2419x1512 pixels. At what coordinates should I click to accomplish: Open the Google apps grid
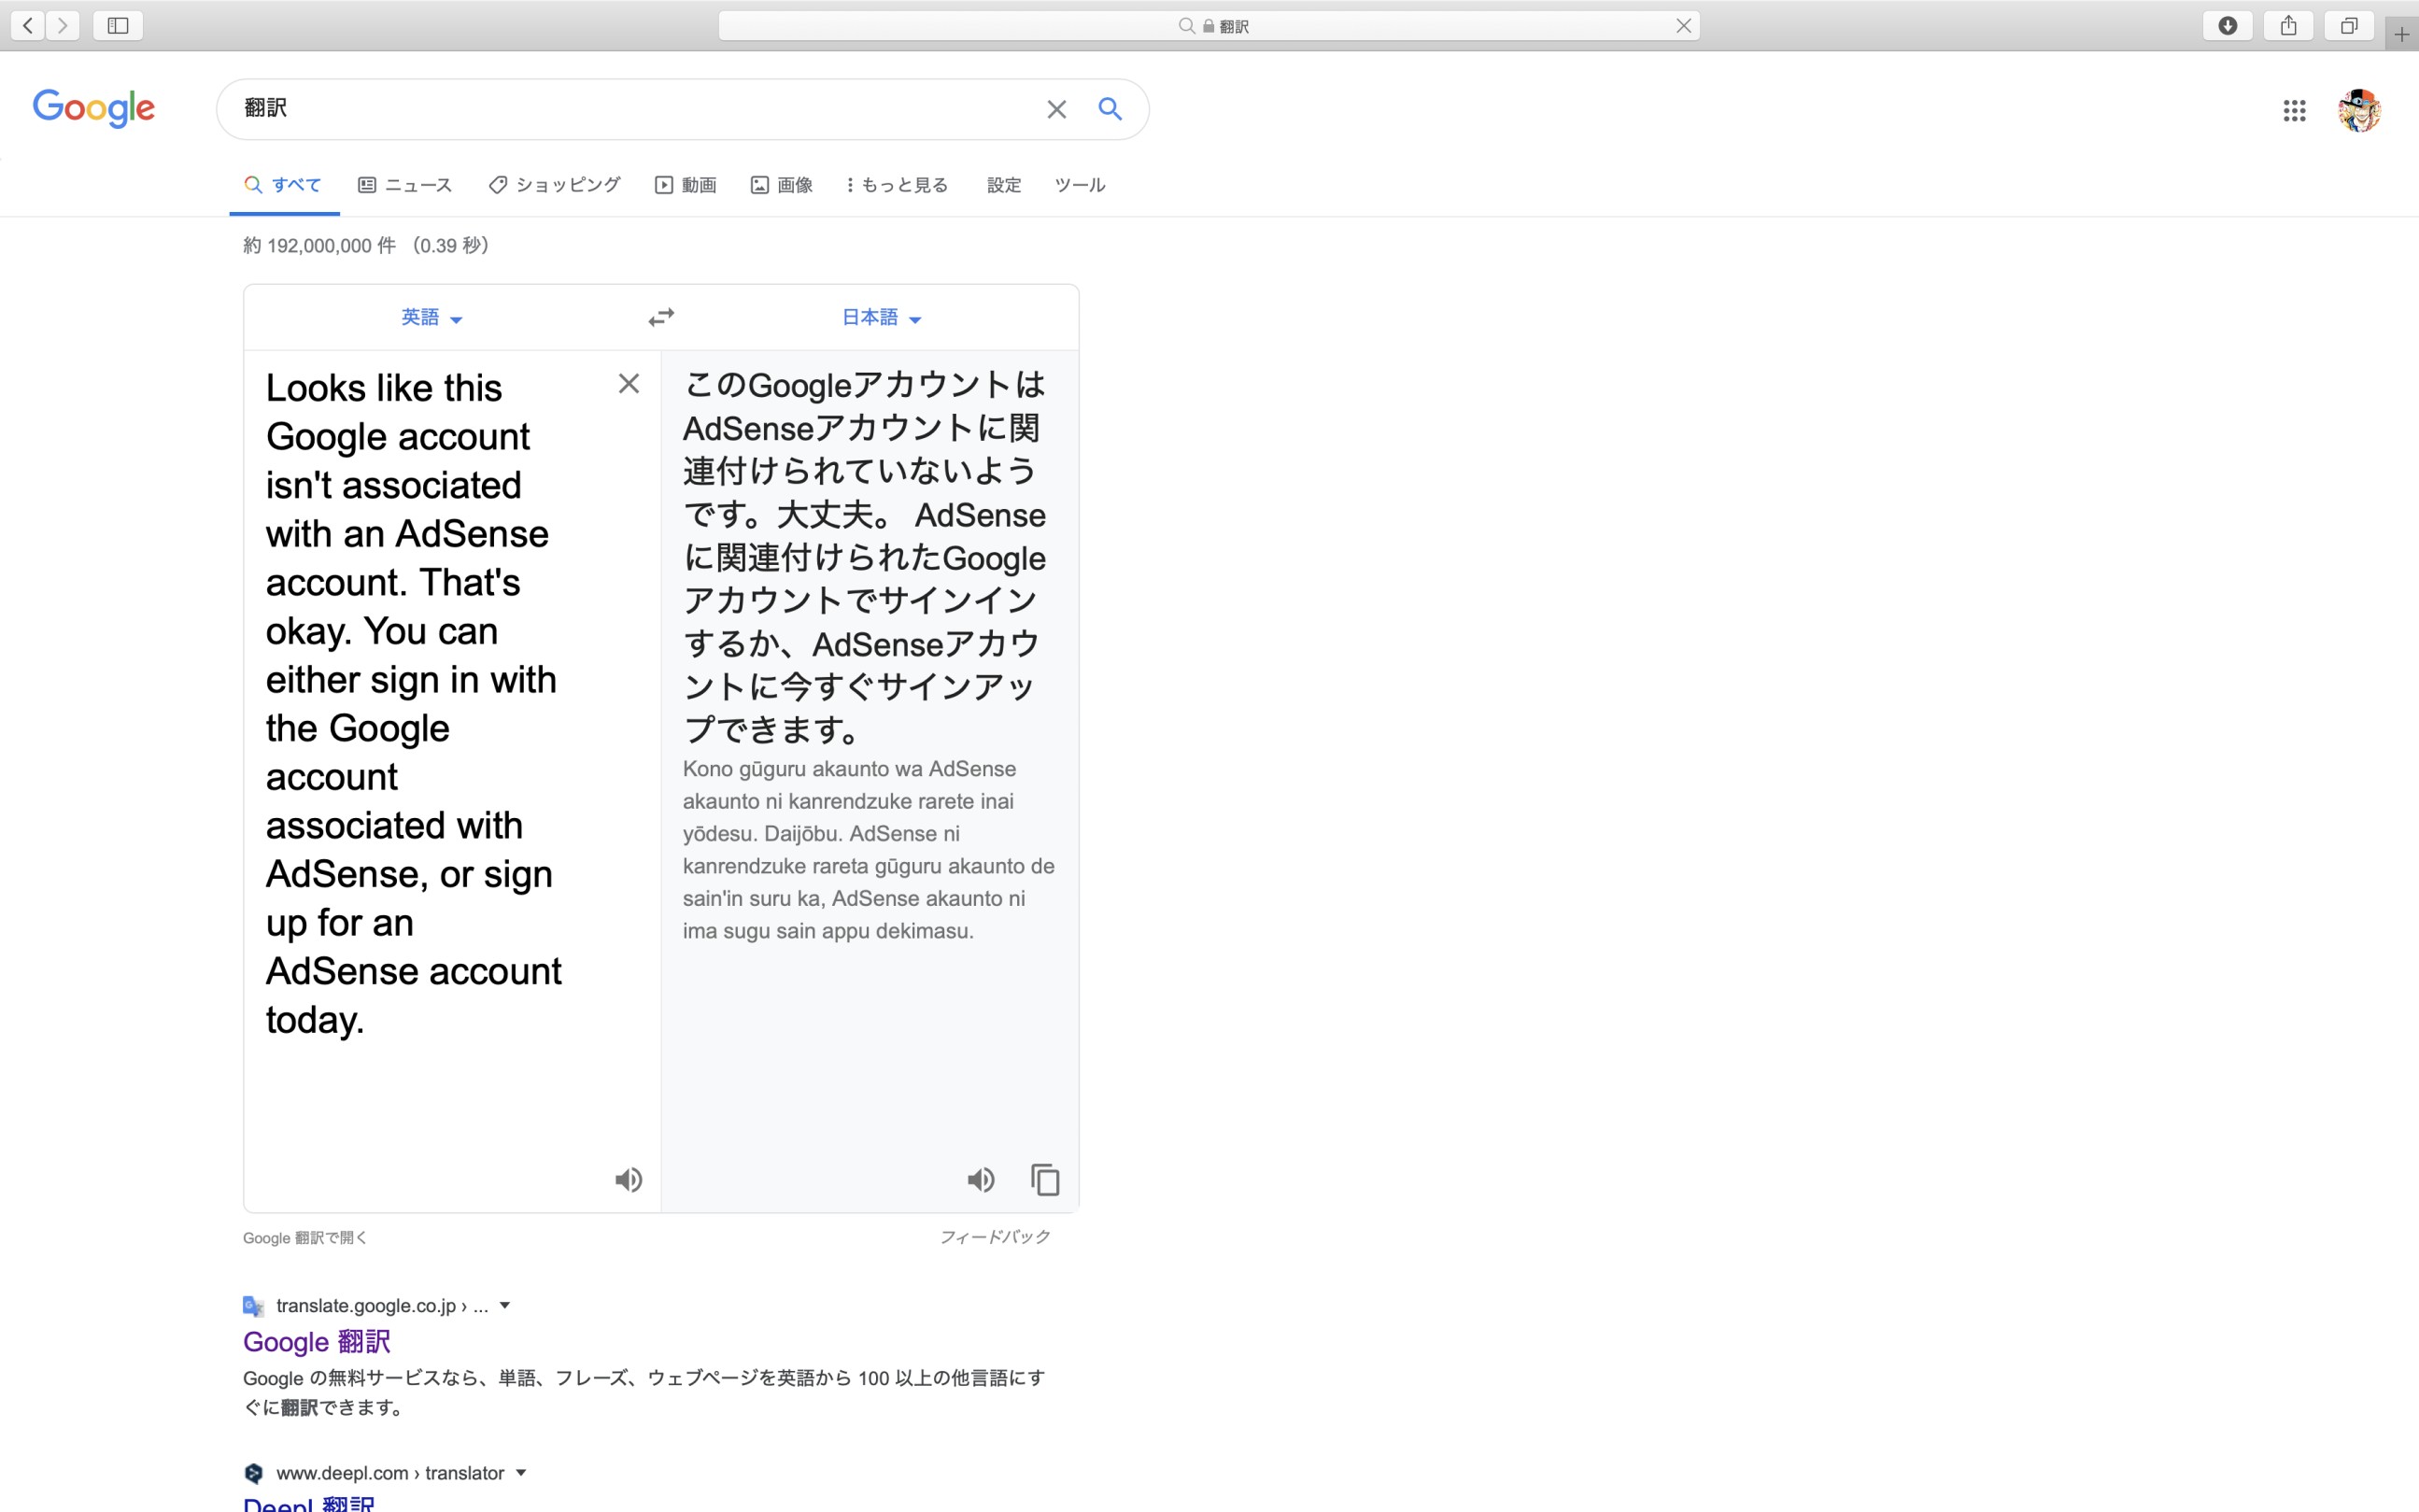2294,110
